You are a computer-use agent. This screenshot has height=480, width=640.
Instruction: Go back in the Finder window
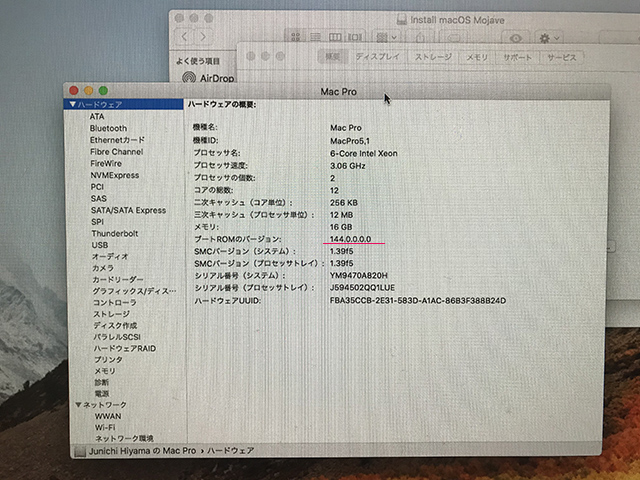pyautogui.click(x=184, y=37)
